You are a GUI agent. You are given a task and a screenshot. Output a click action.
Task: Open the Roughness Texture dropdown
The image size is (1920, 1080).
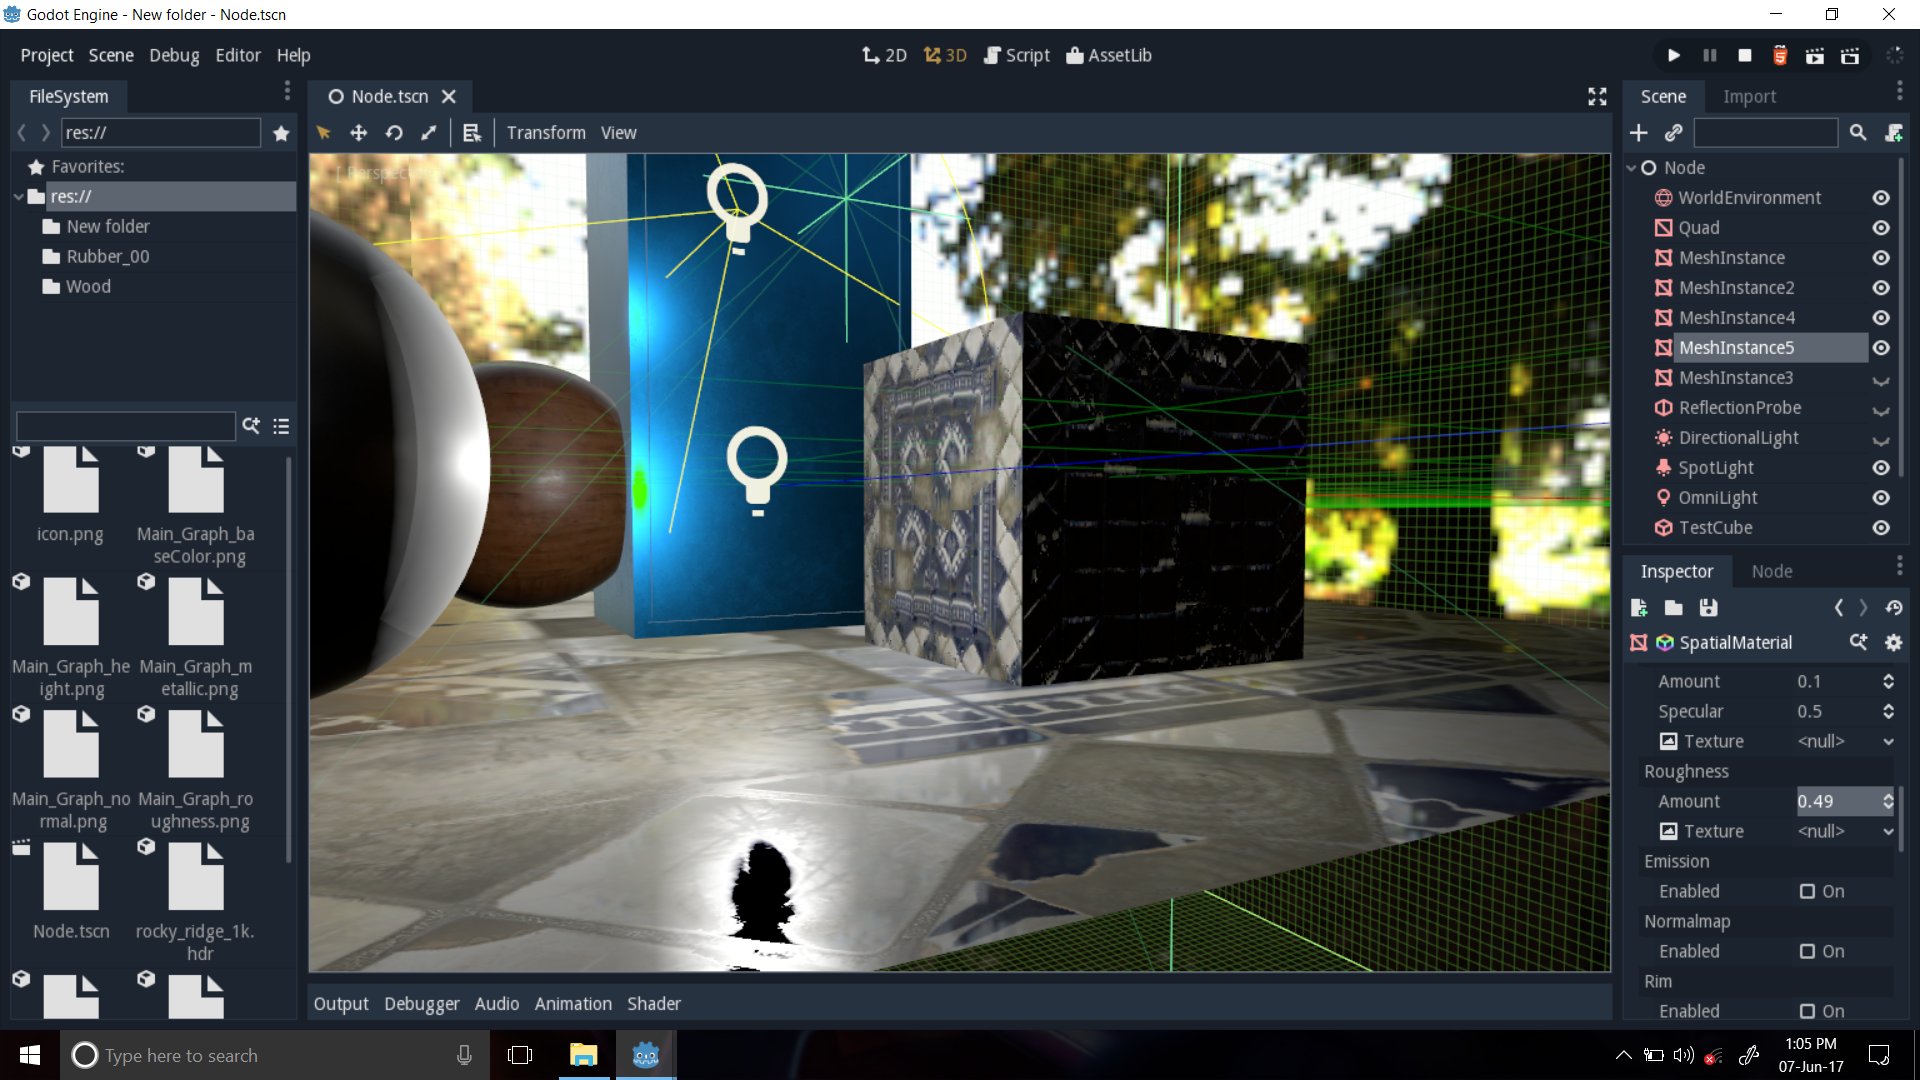click(x=1889, y=831)
